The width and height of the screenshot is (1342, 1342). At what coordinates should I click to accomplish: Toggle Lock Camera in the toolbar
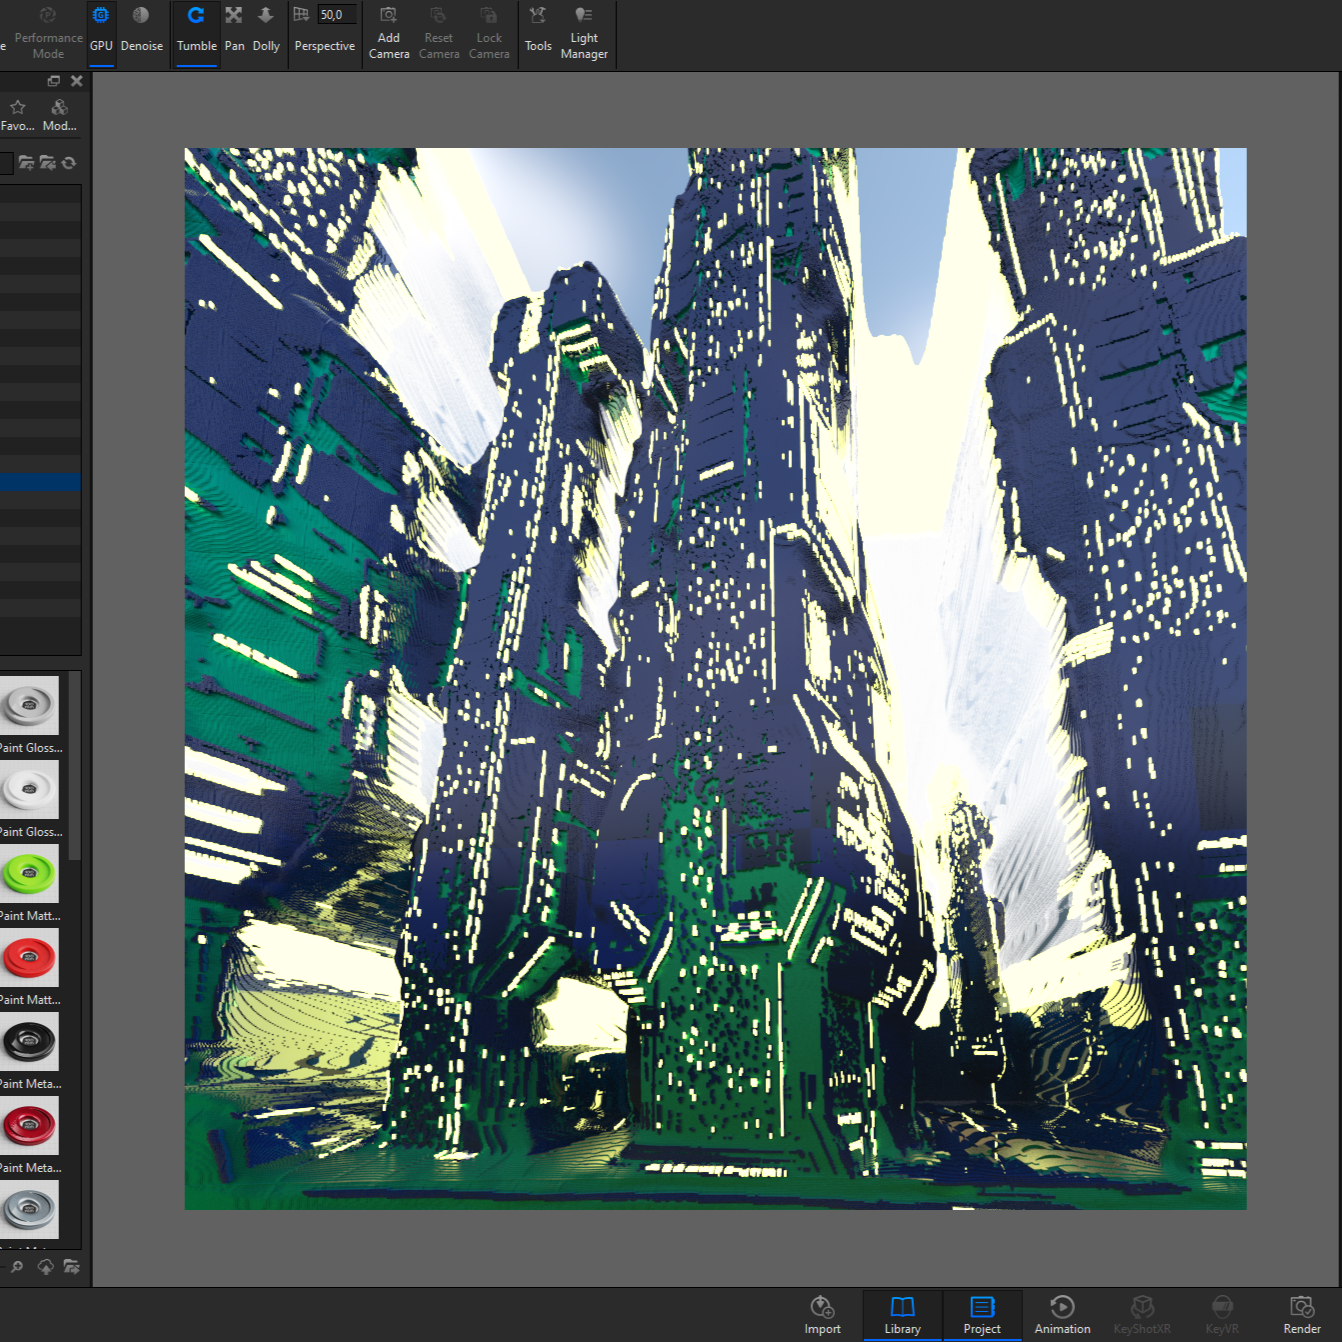pos(489,33)
